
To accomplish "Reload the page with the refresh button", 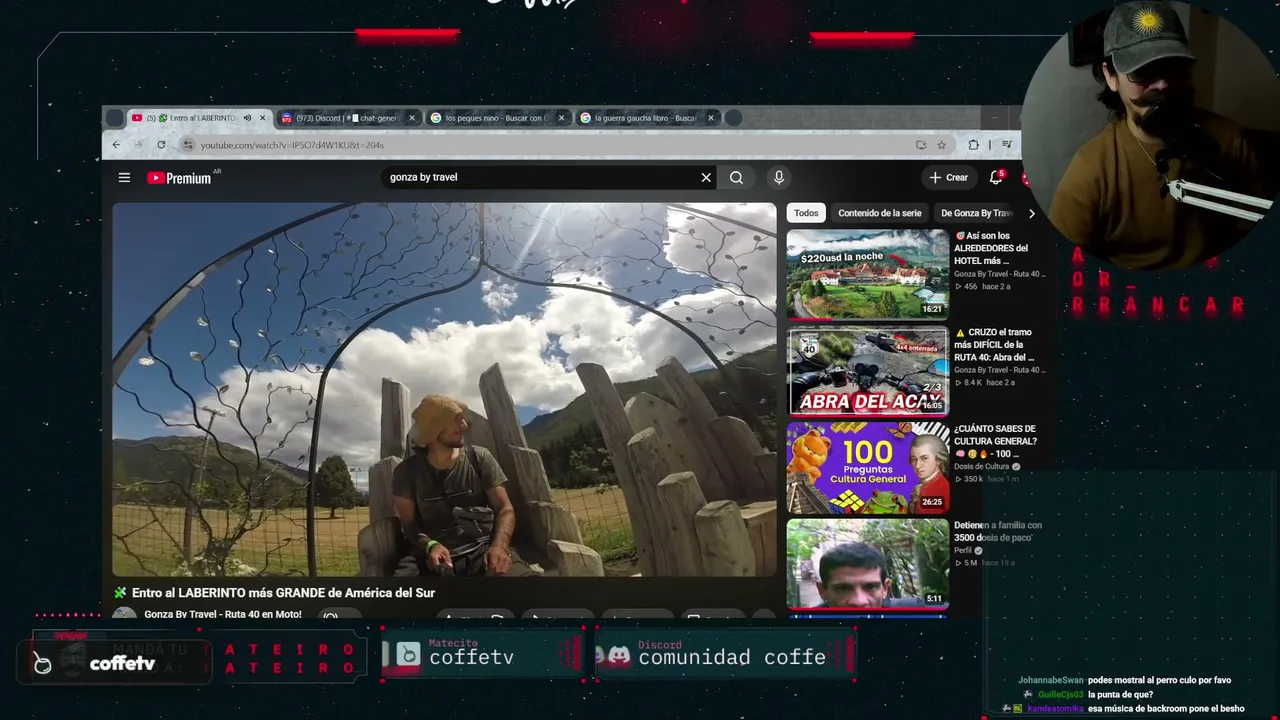I will (x=161, y=145).
